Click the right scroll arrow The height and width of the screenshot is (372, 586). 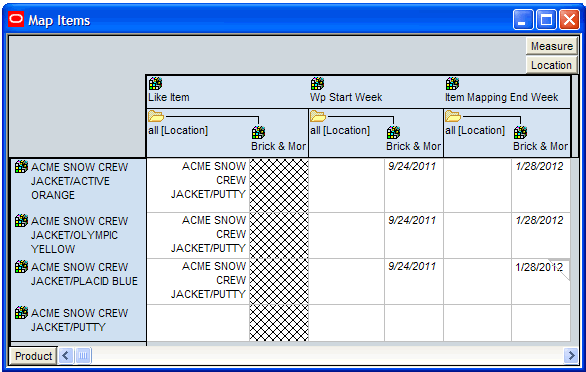571,356
